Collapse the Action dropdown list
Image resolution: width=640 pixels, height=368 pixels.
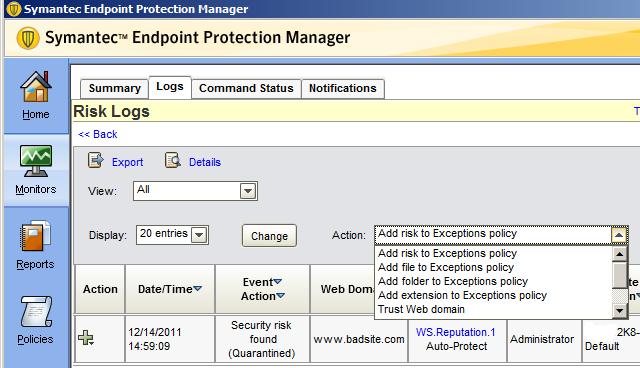619,235
